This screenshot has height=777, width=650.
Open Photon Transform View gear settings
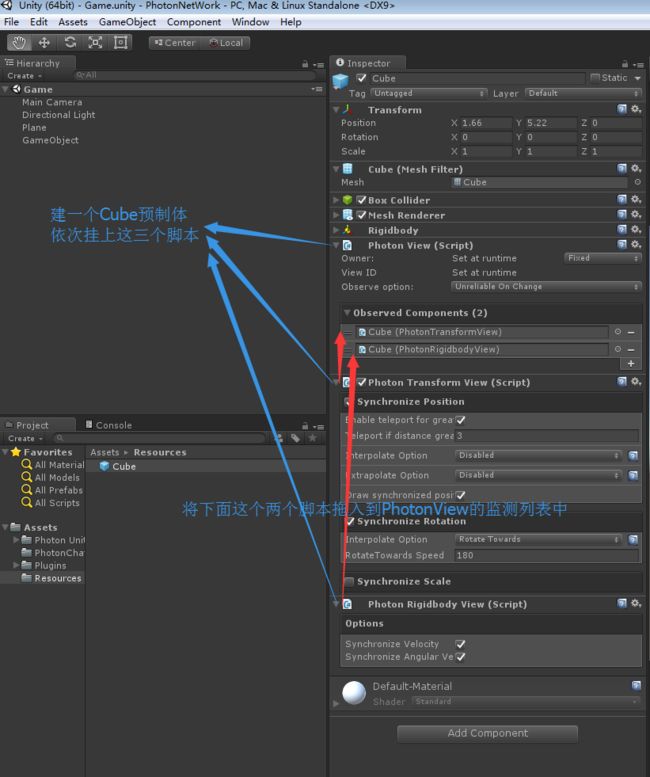636,382
